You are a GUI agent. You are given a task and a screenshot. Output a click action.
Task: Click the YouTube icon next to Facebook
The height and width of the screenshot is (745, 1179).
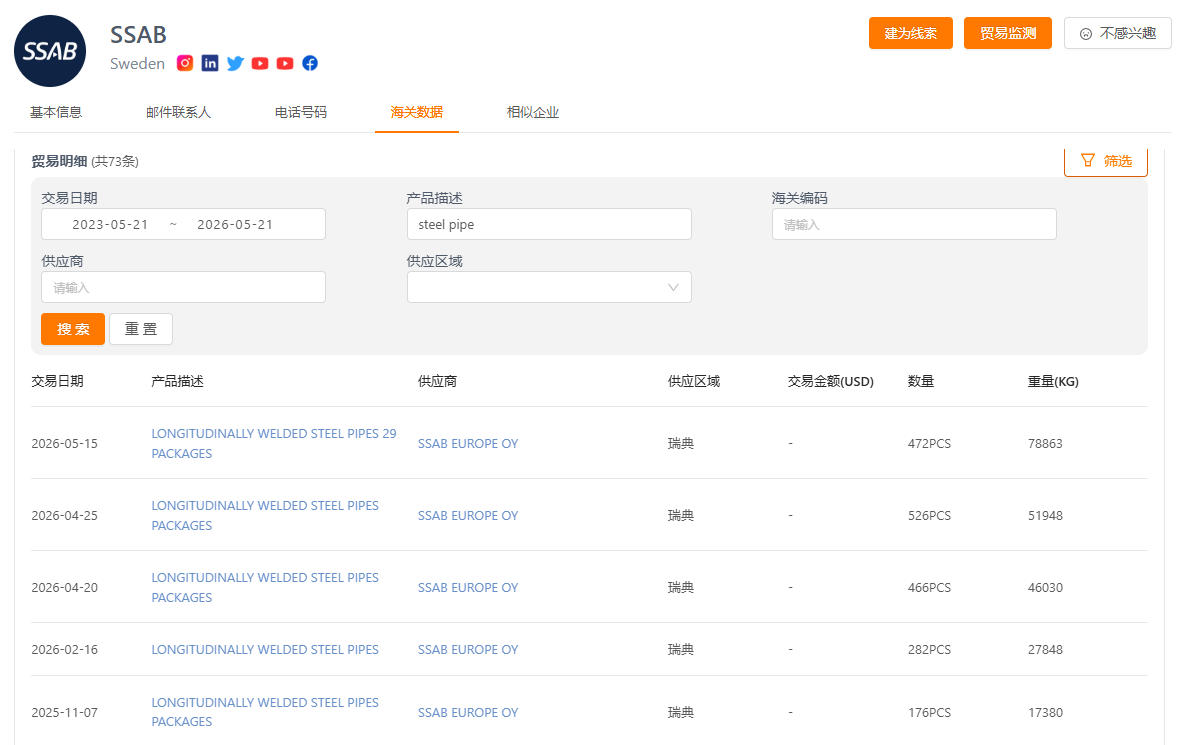(x=285, y=63)
